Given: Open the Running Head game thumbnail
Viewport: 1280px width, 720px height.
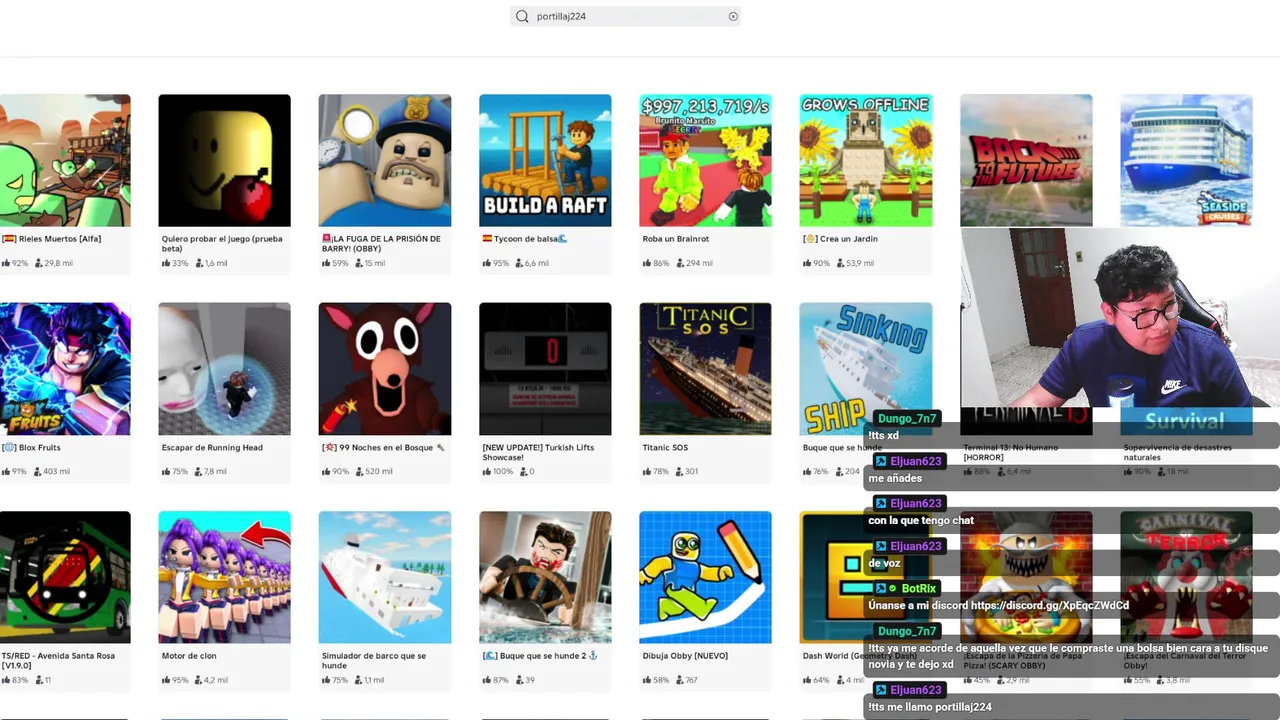Looking at the screenshot, I should tap(224, 369).
